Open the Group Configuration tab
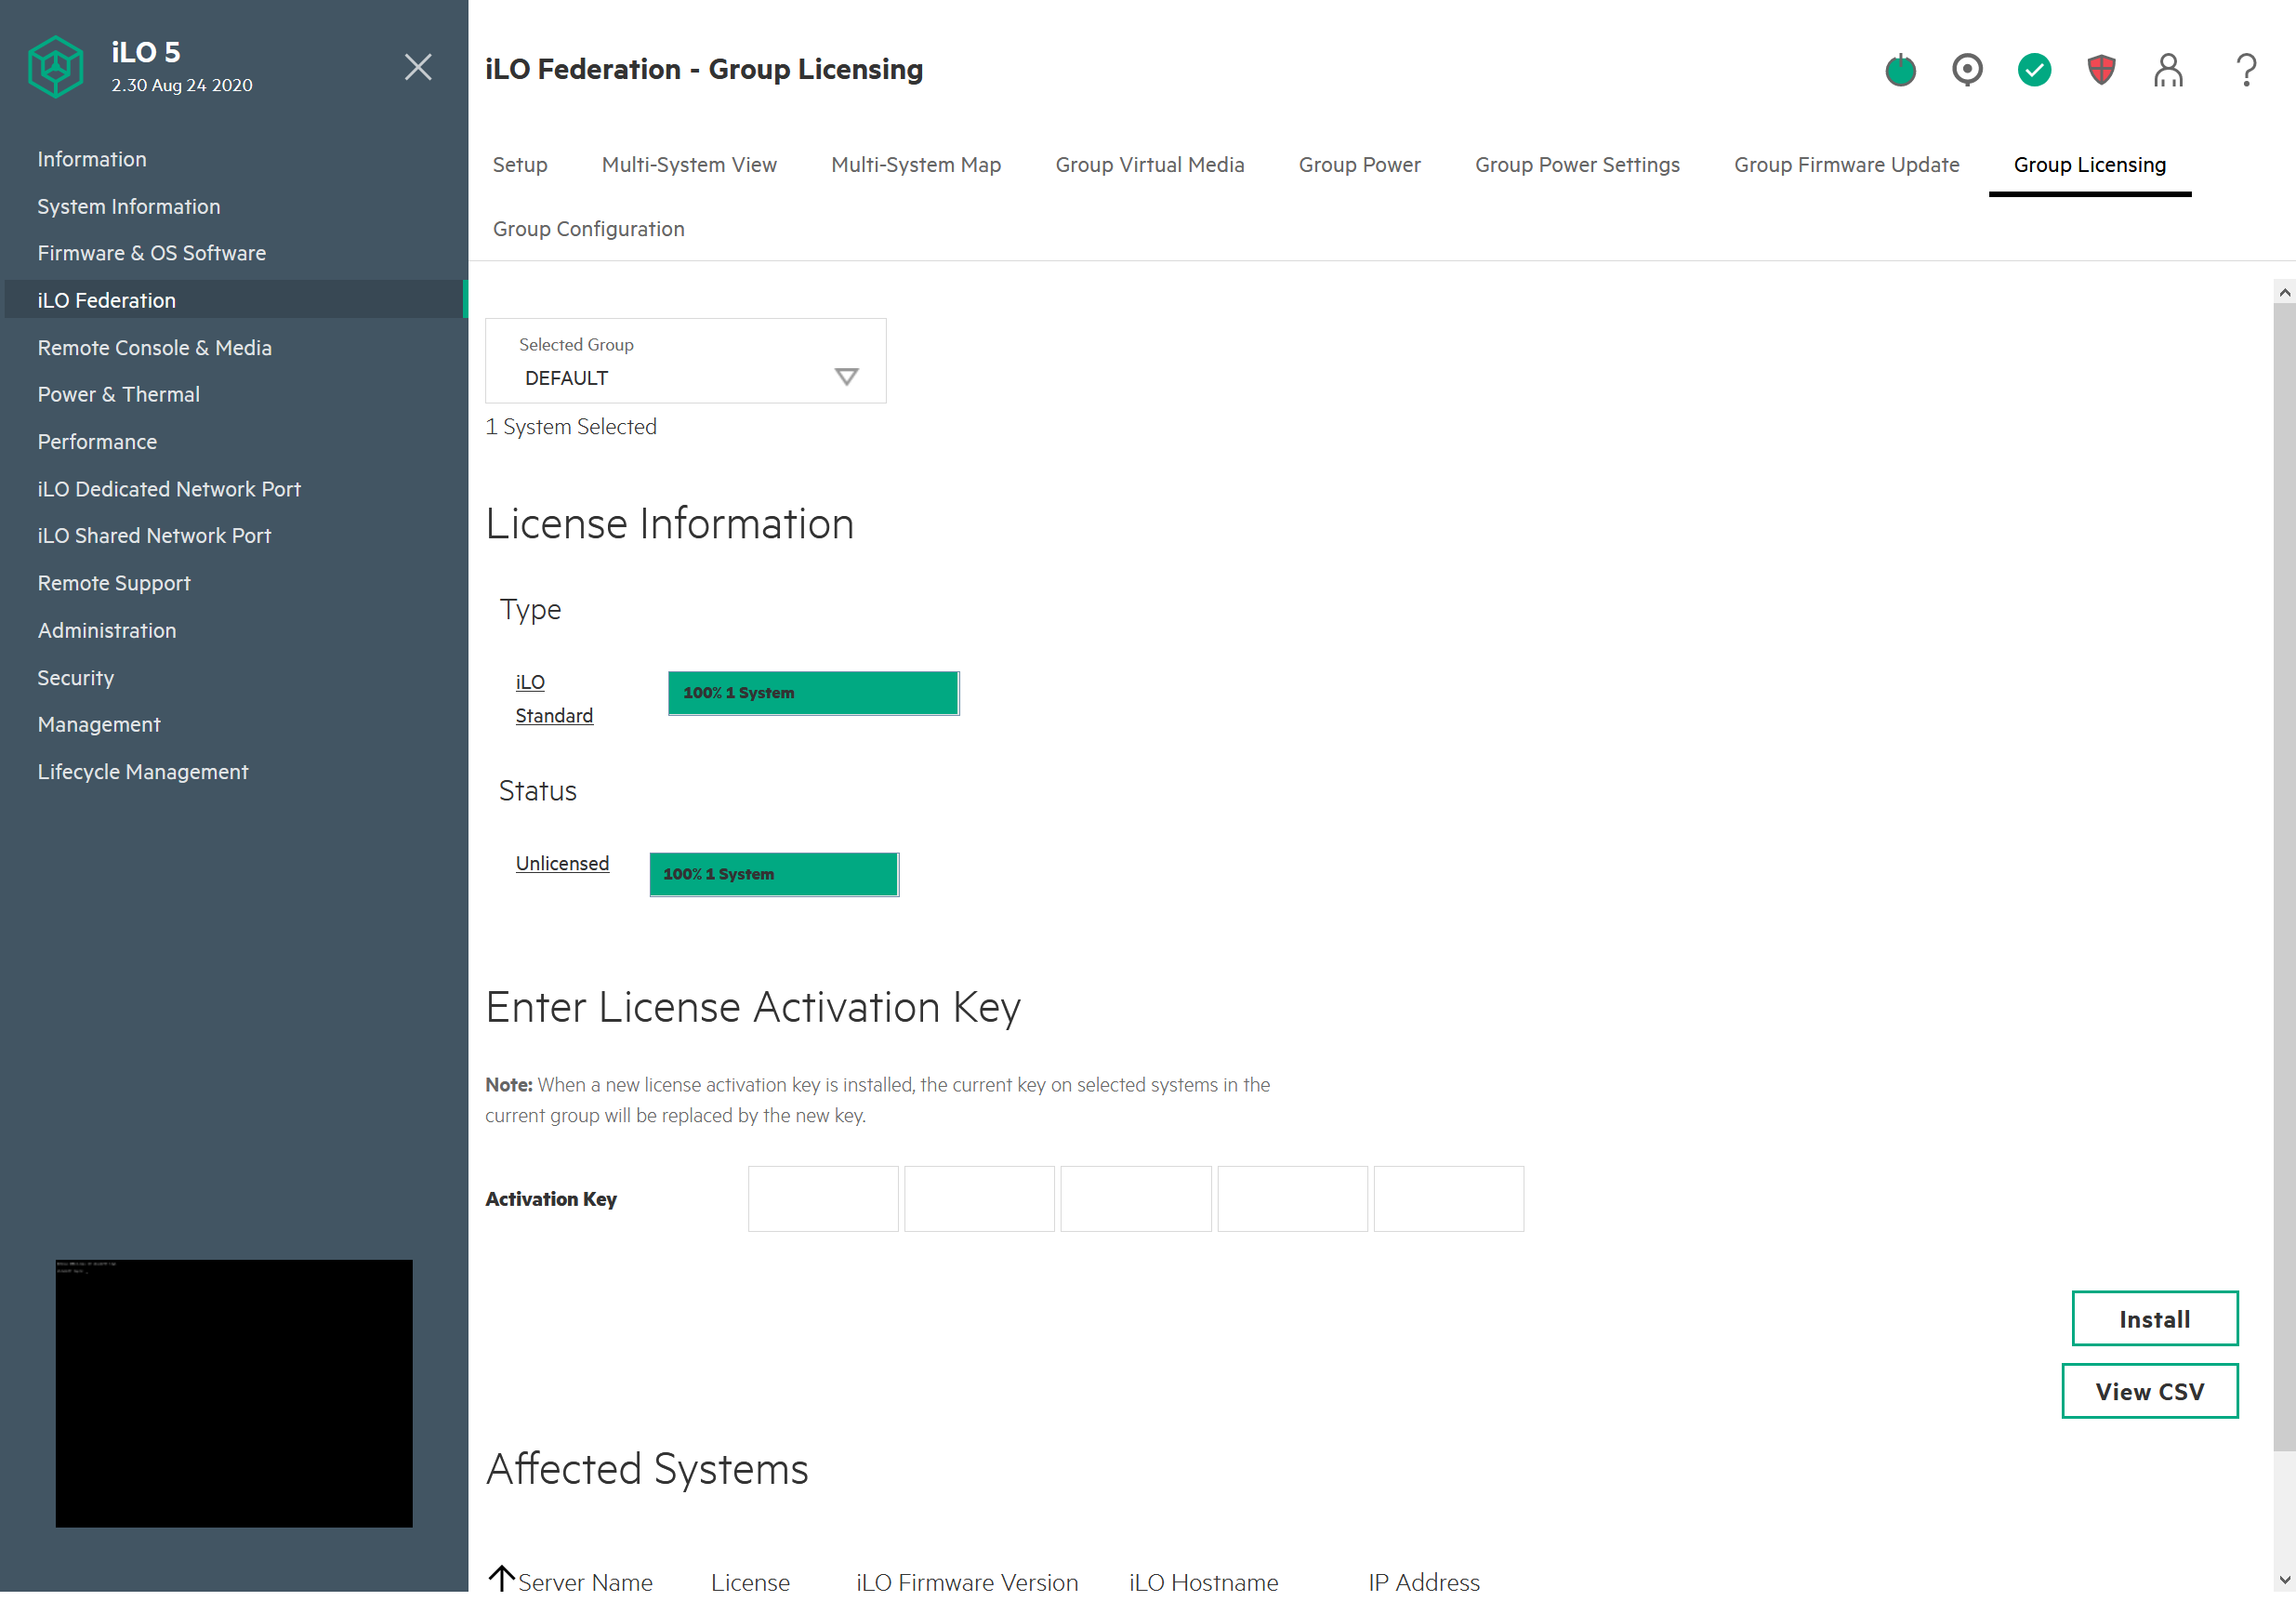Viewport: 2296px width, 1601px height. [x=588, y=229]
